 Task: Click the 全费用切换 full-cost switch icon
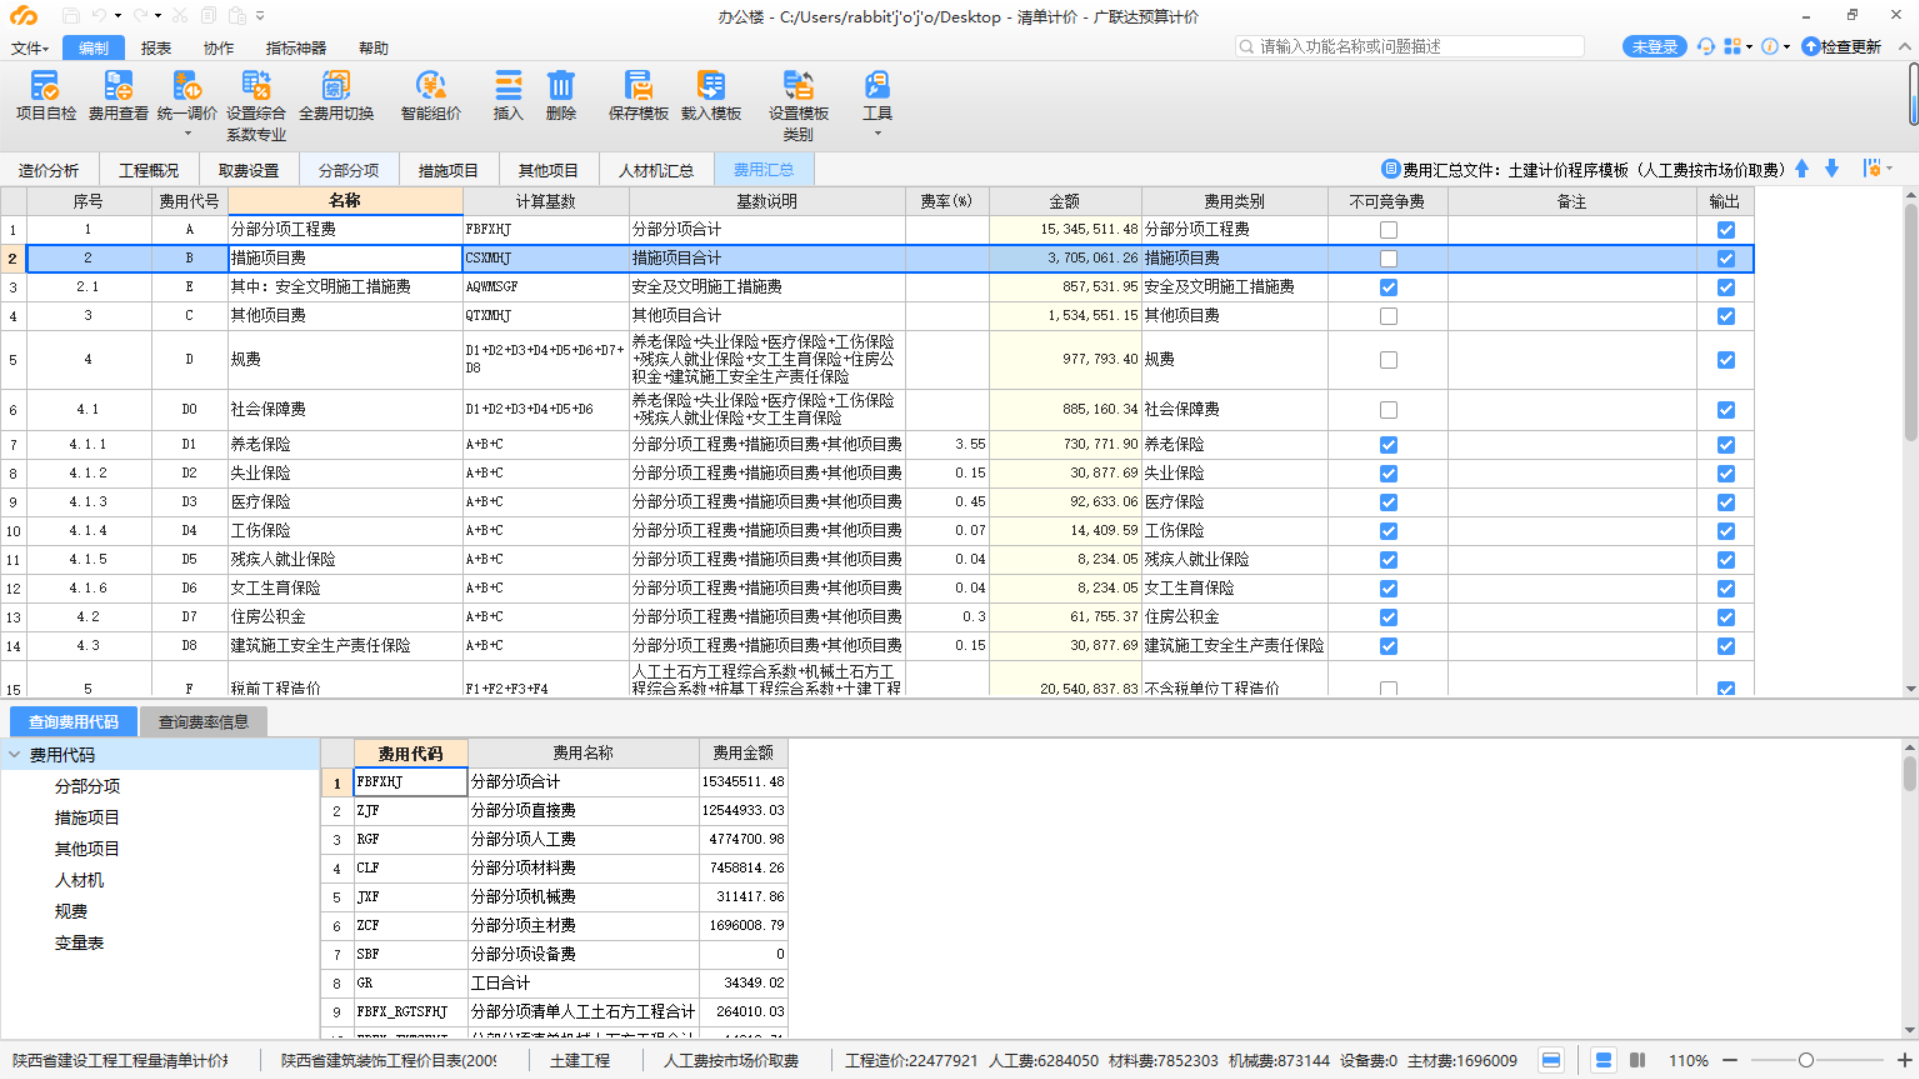coord(336,96)
